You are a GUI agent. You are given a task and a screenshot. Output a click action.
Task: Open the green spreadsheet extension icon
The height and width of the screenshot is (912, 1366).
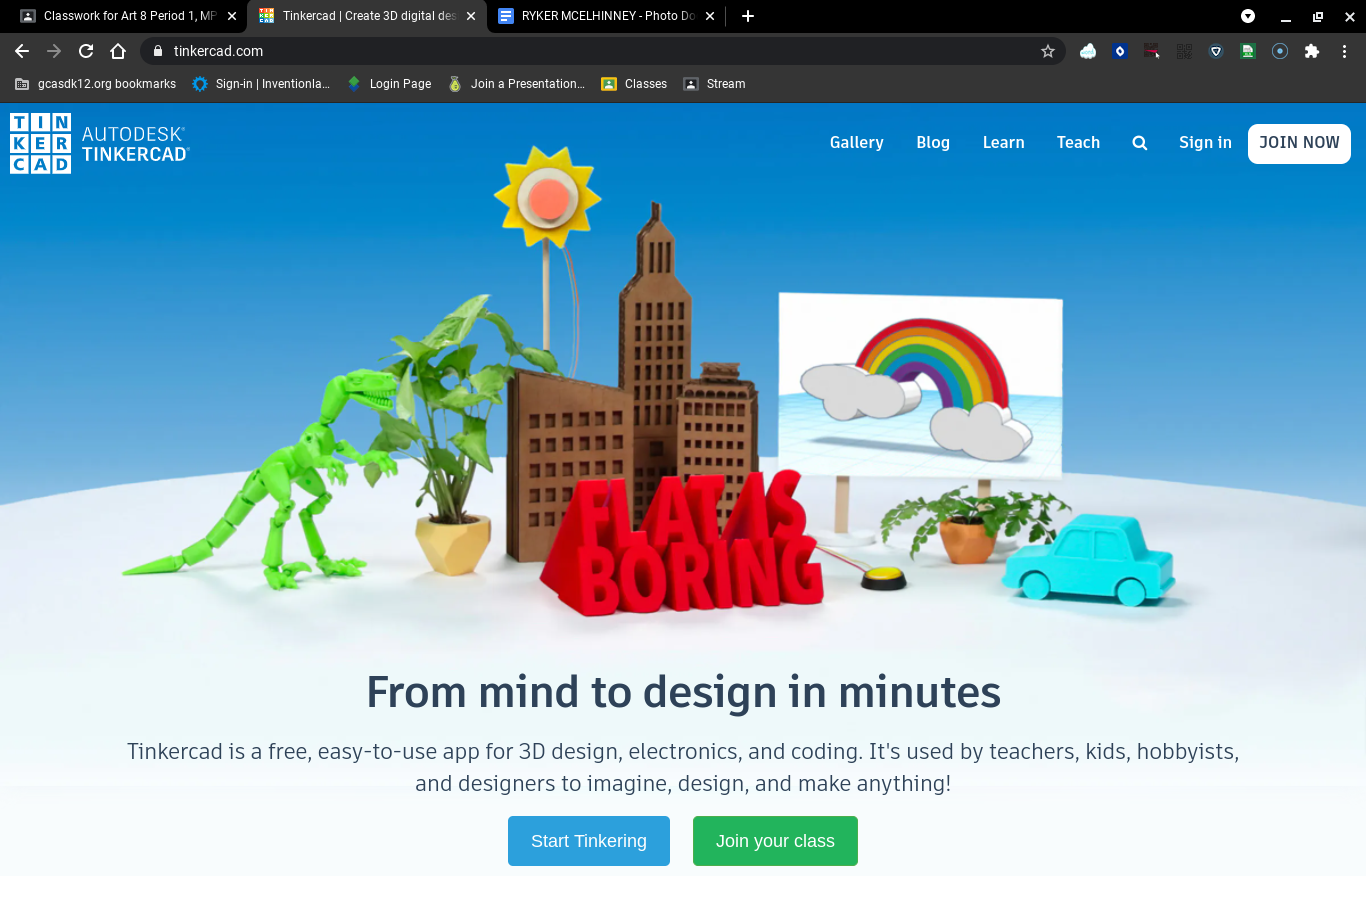[1248, 51]
